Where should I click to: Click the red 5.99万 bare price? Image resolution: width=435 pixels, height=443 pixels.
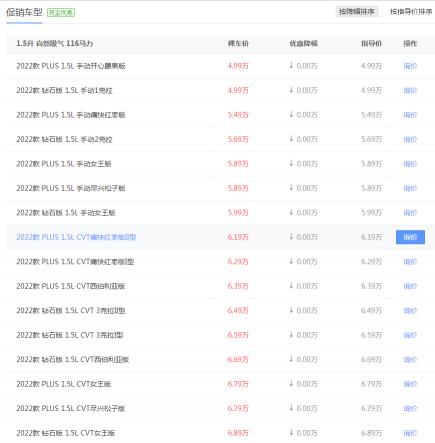click(x=238, y=213)
